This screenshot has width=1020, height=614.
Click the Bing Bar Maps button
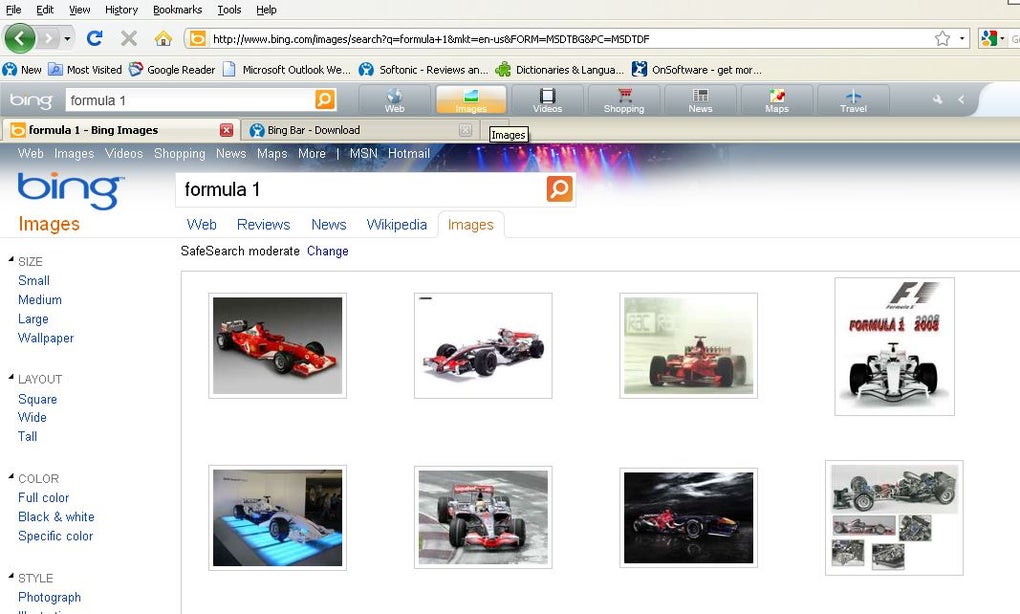(777, 101)
